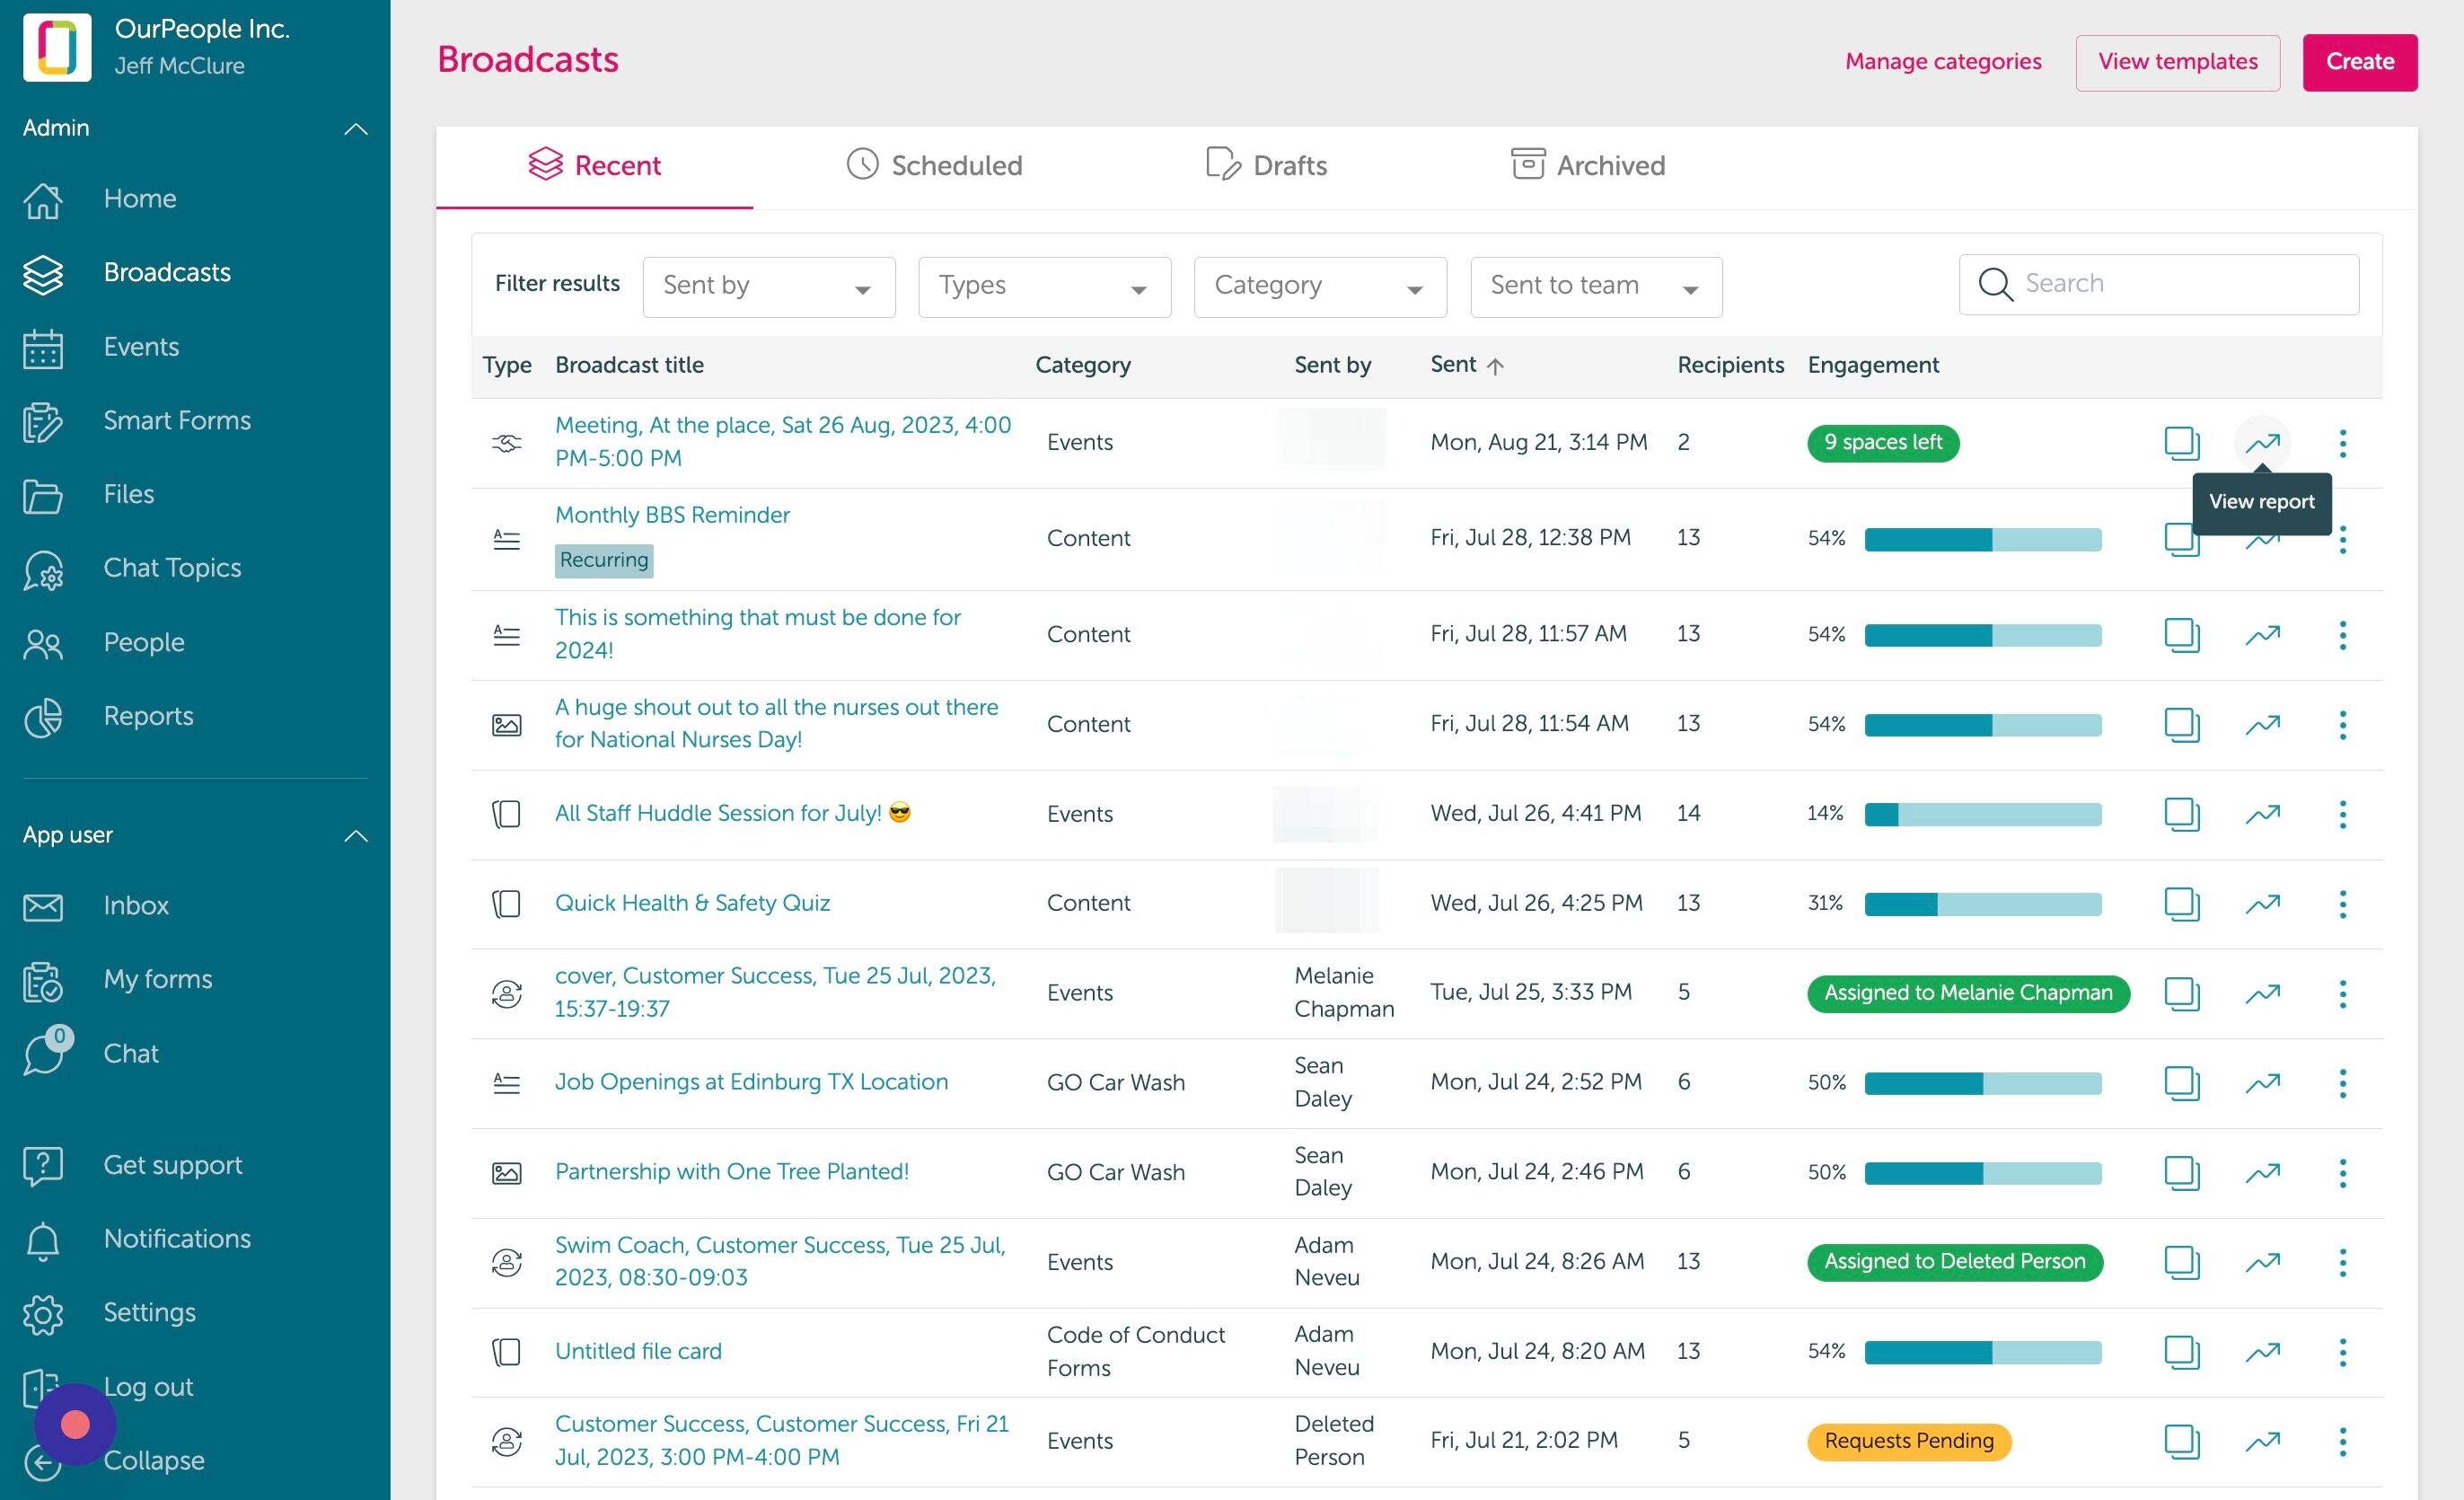
Task: Open more options for Quick Health & Safety Quiz
Action: (x=2342, y=904)
